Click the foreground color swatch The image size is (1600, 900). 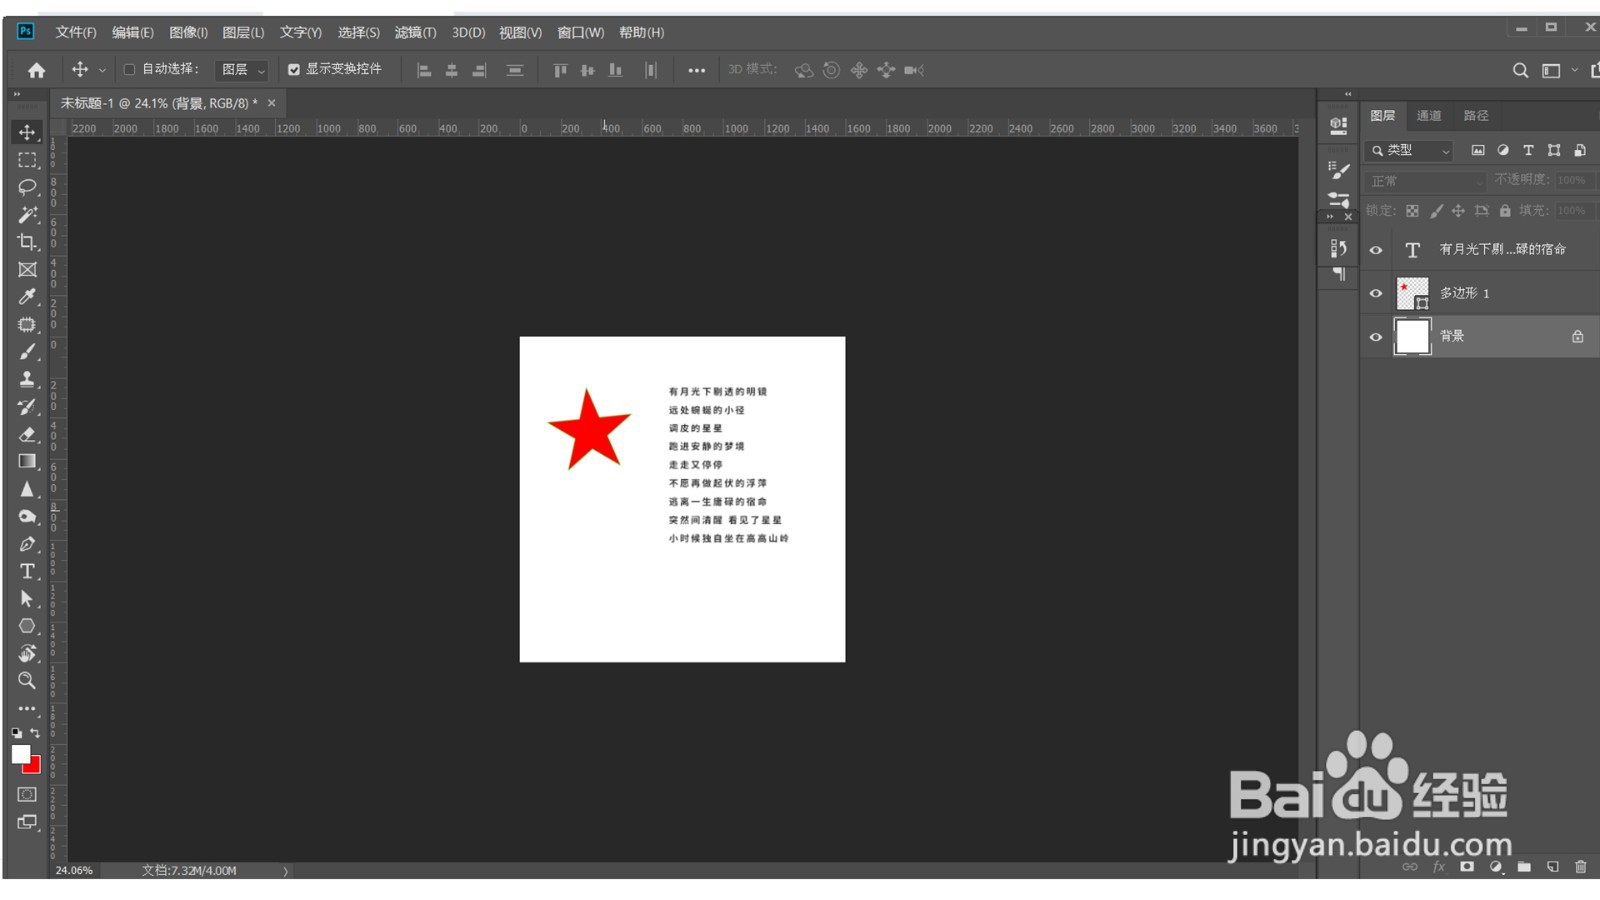21,754
